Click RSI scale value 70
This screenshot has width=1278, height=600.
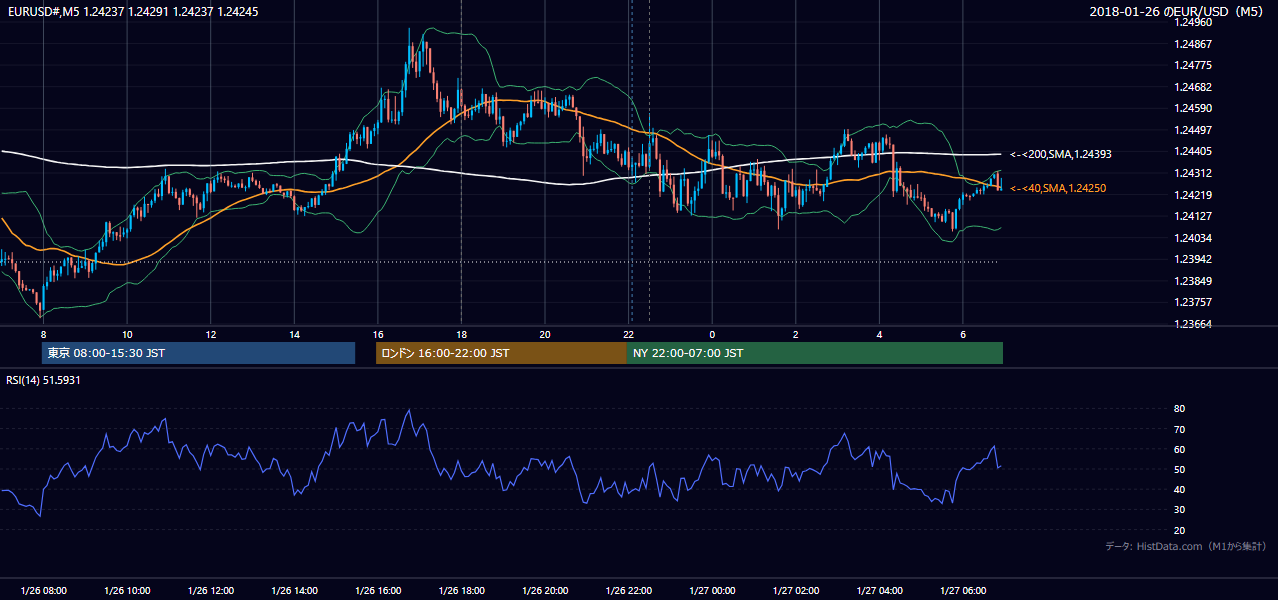[x=1179, y=429]
